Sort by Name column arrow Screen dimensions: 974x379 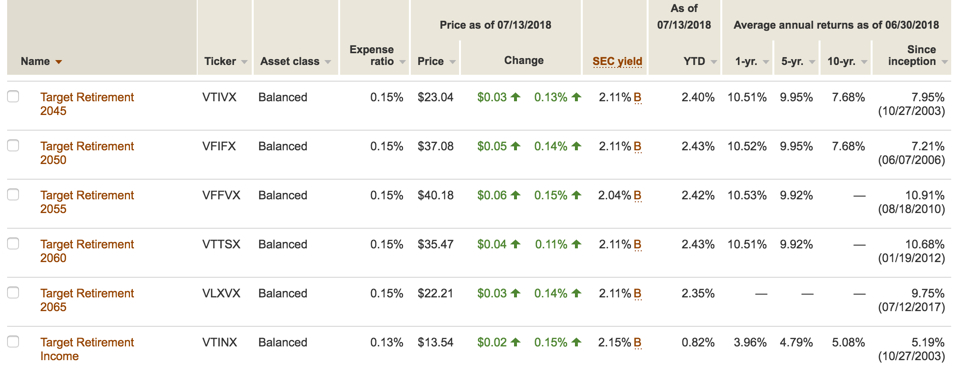tap(58, 62)
